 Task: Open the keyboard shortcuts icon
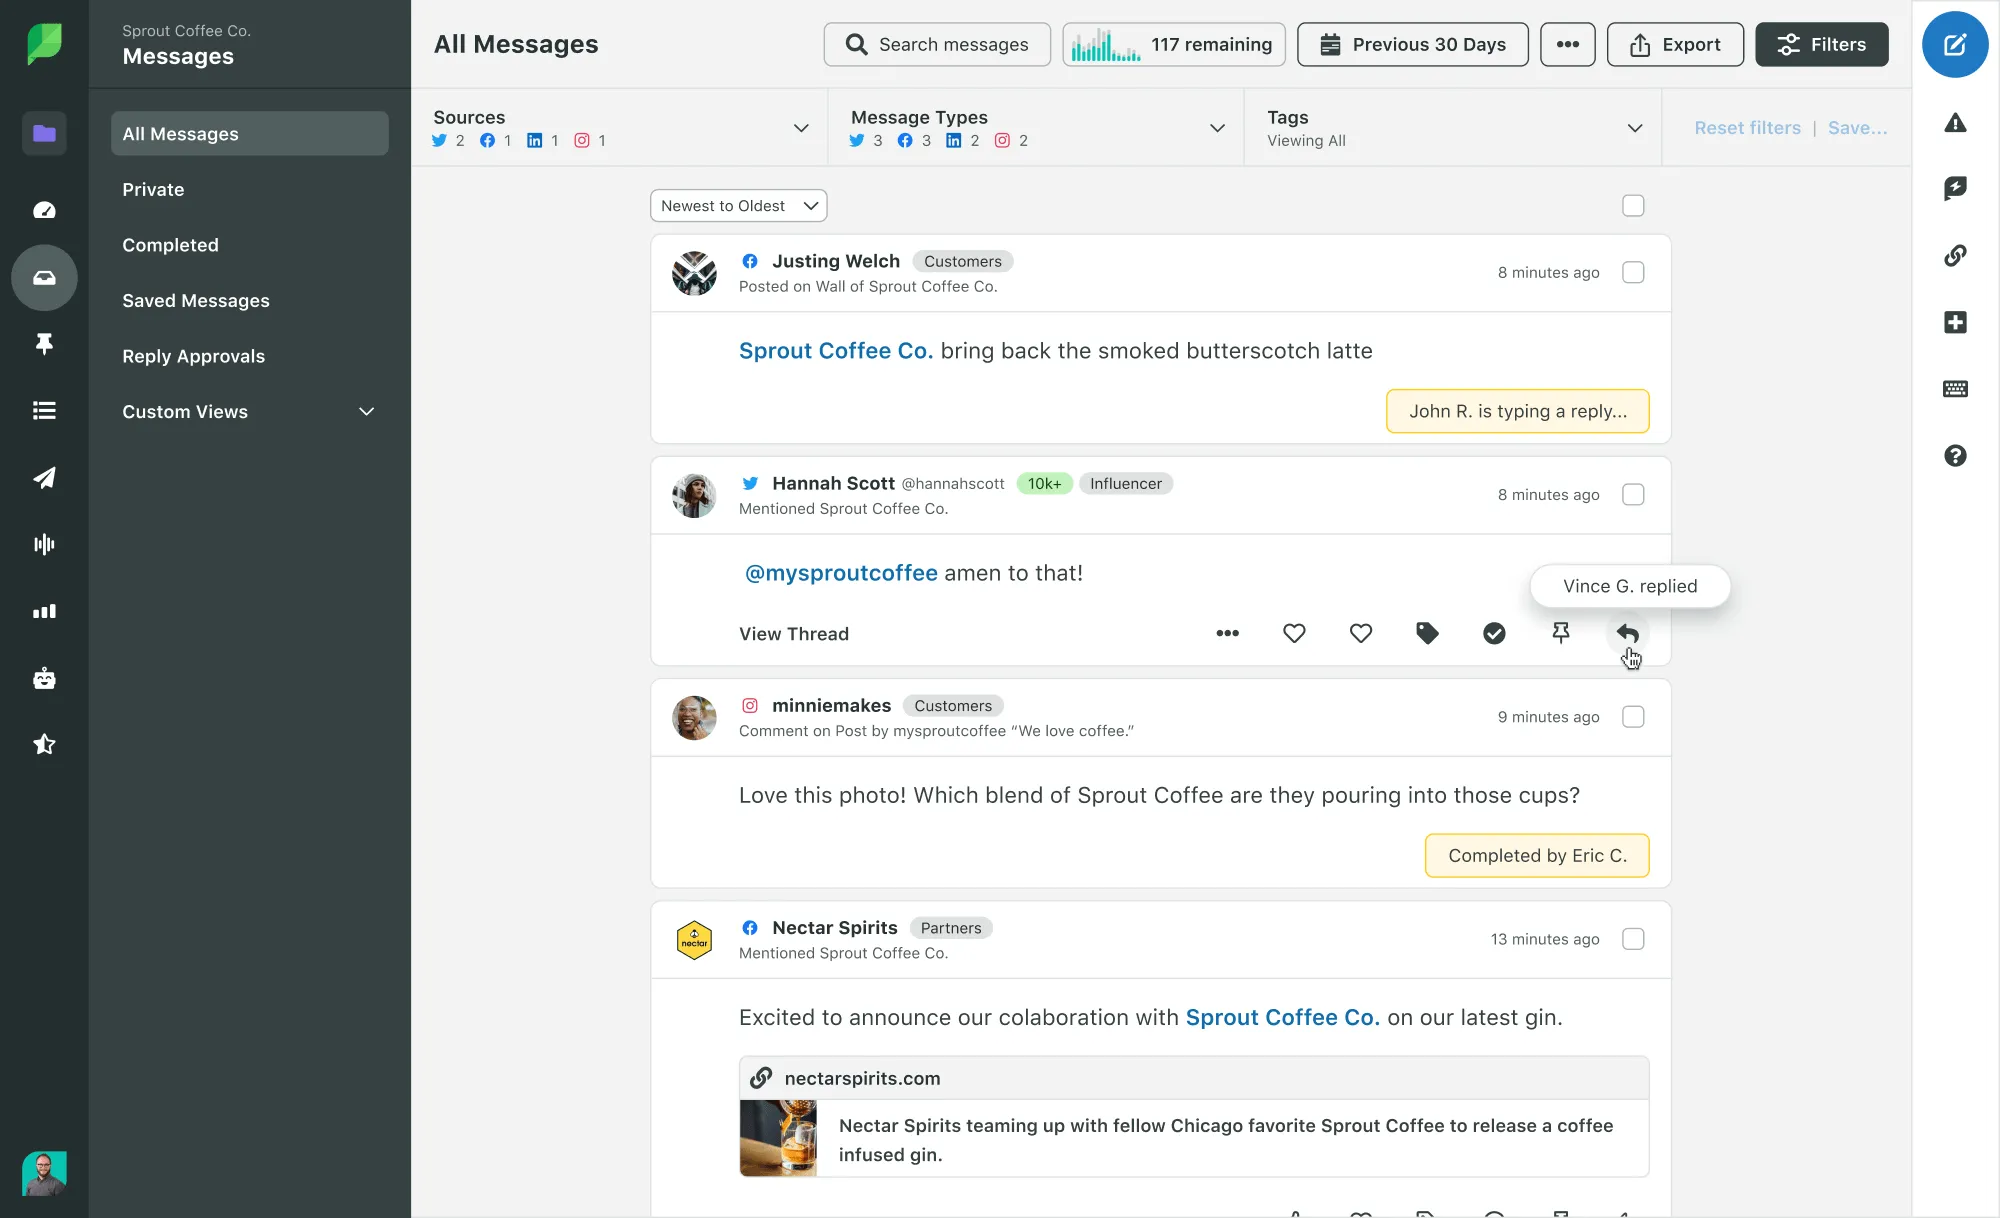[1955, 389]
